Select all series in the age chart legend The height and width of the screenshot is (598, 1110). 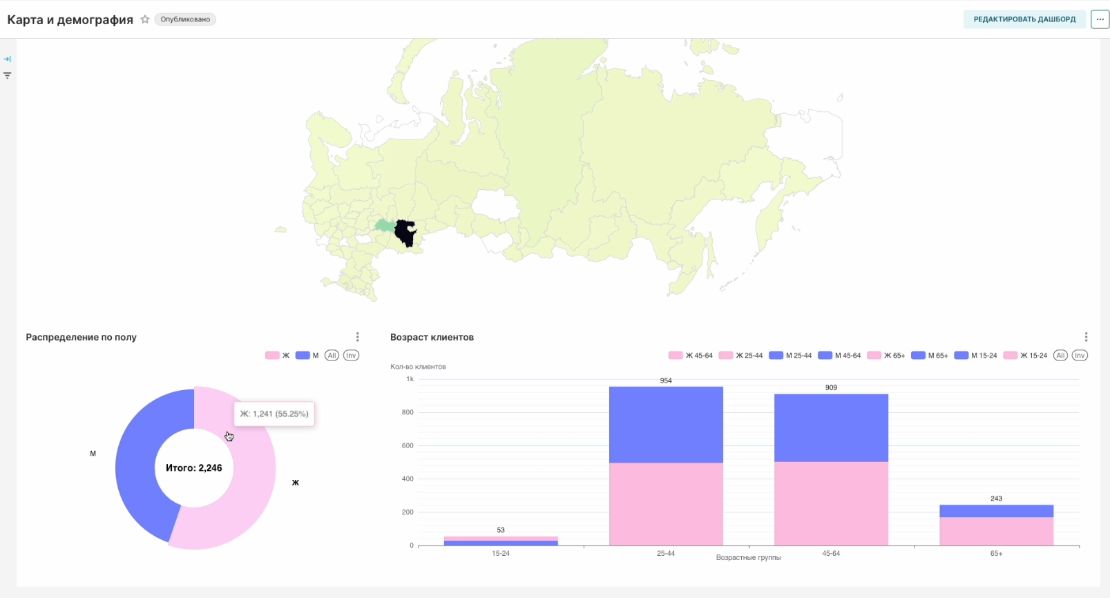[1060, 355]
